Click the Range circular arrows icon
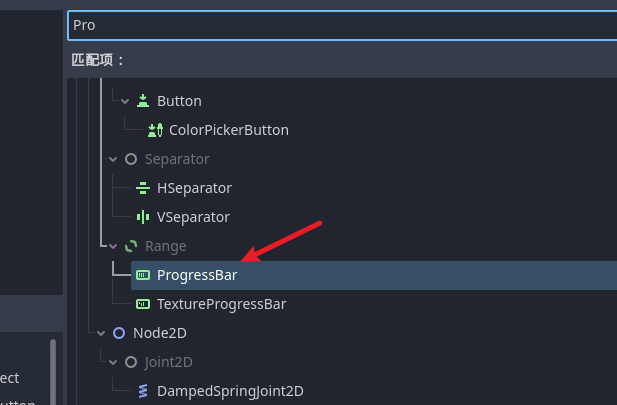 [131, 246]
